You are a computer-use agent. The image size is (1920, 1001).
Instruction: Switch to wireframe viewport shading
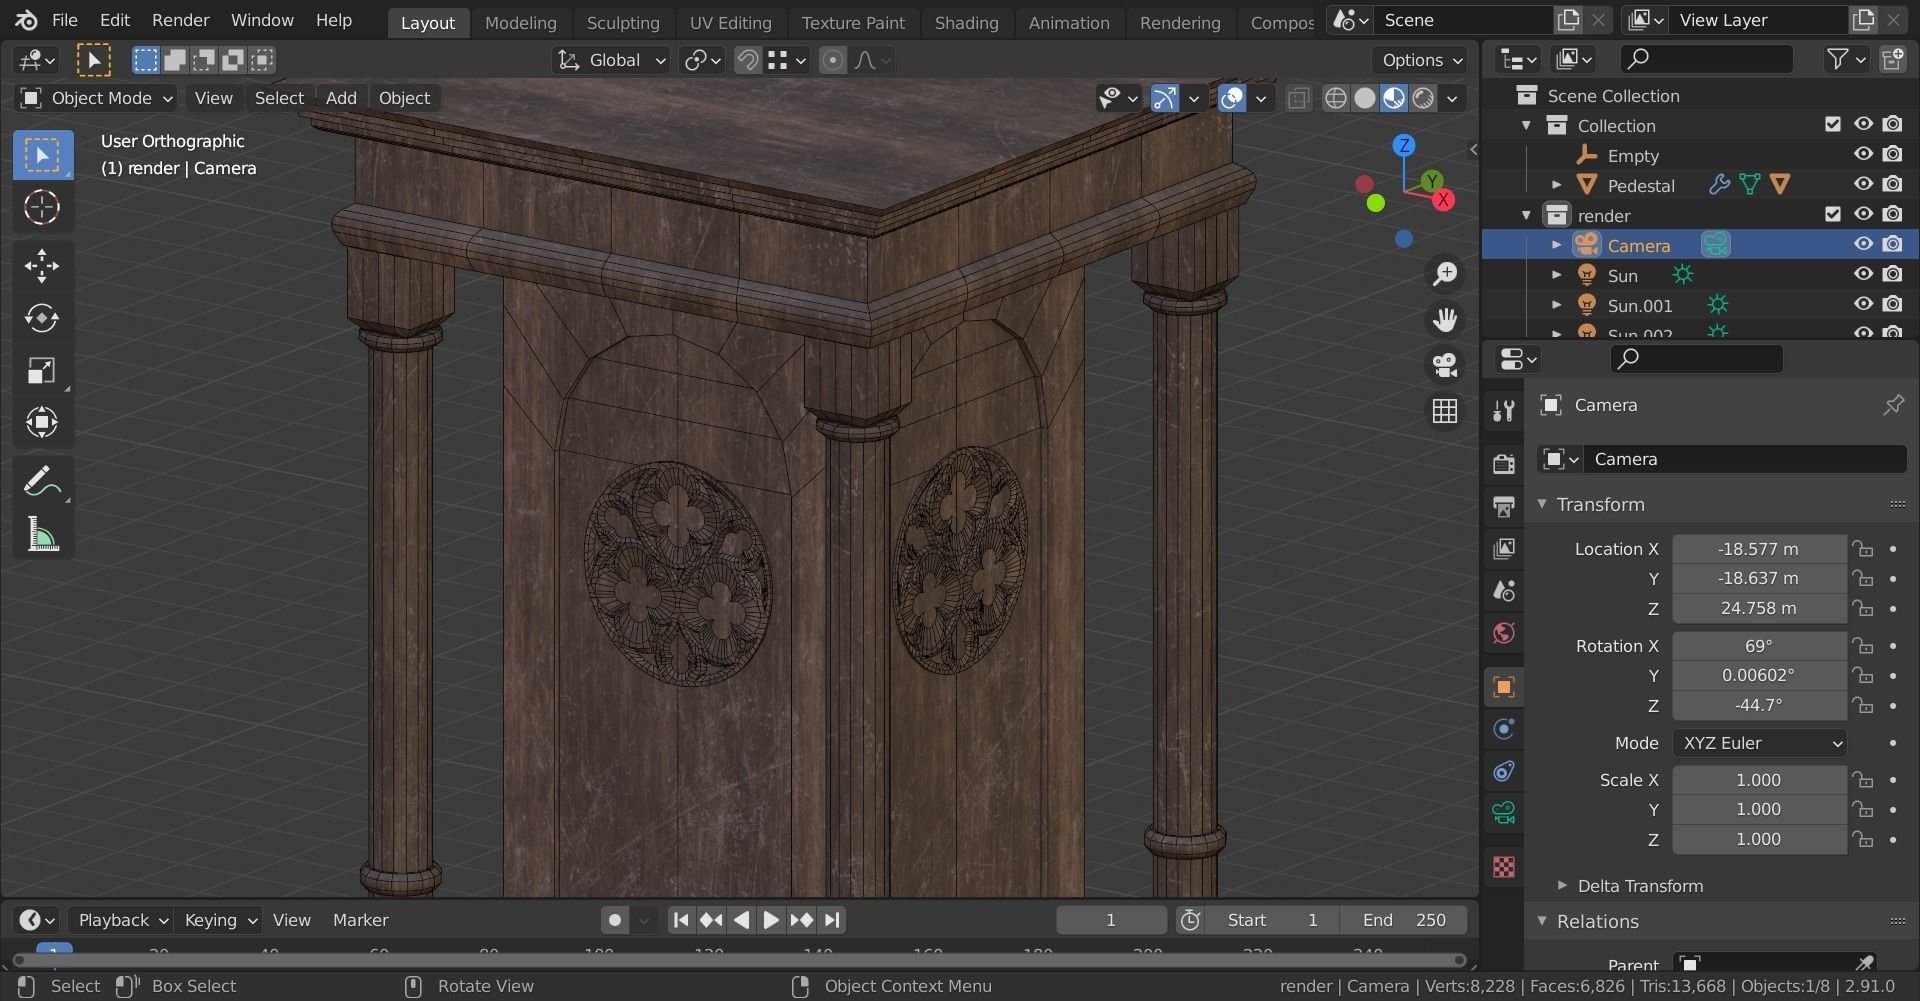coord(1336,98)
